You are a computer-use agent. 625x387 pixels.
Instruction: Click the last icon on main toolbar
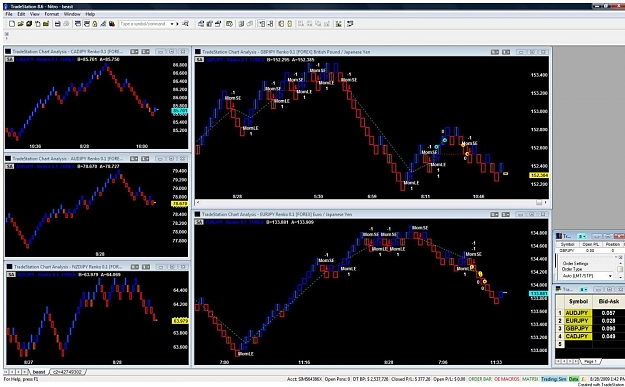[x=350, y=24]
